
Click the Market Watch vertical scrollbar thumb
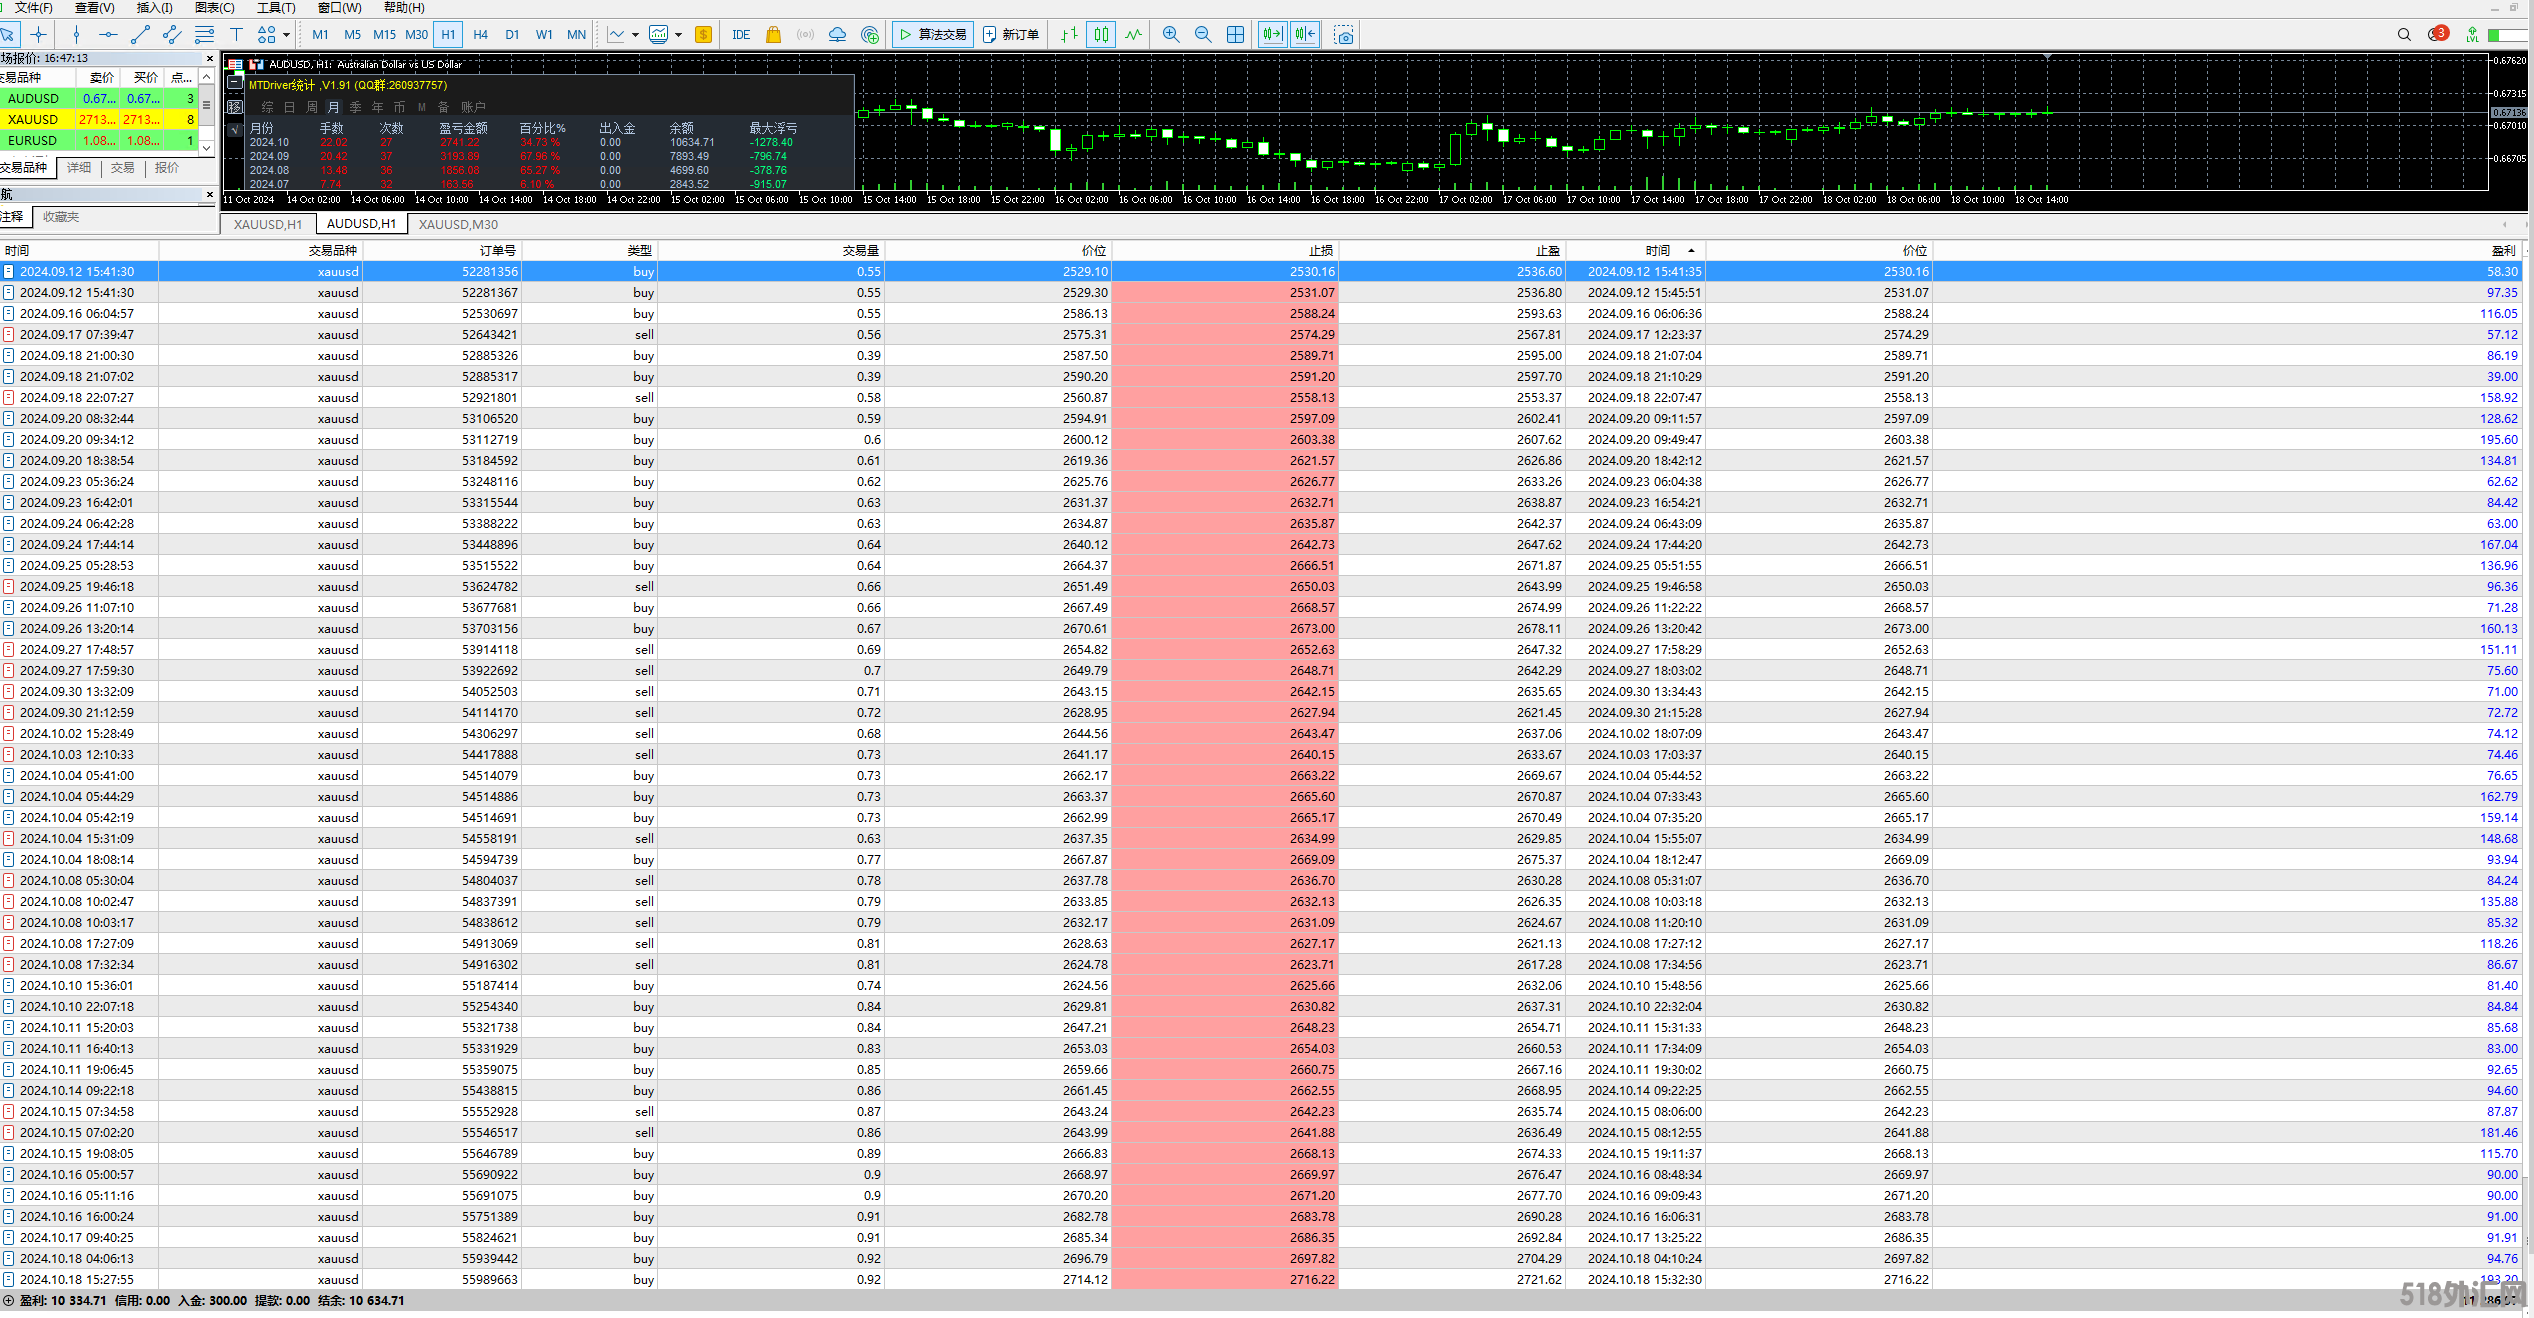point(207,104)
